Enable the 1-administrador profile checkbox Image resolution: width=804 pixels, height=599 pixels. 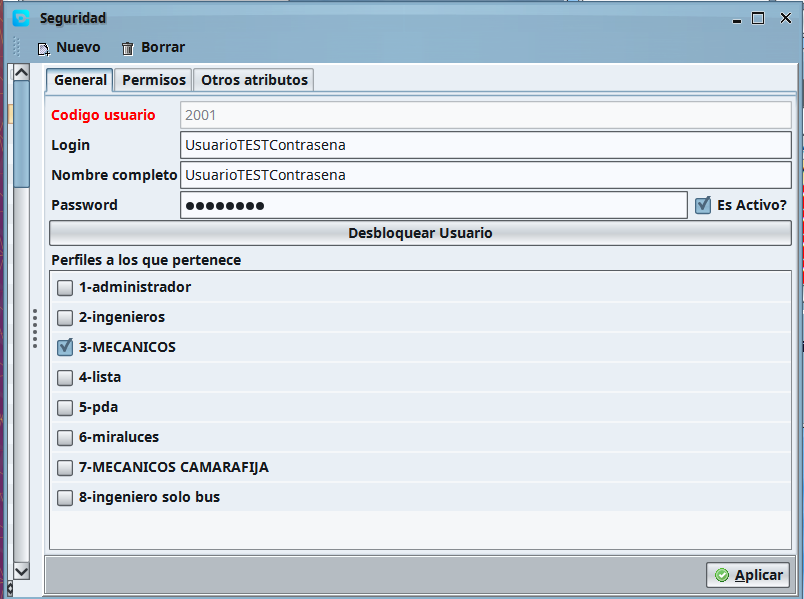click(x=65, y=288)
